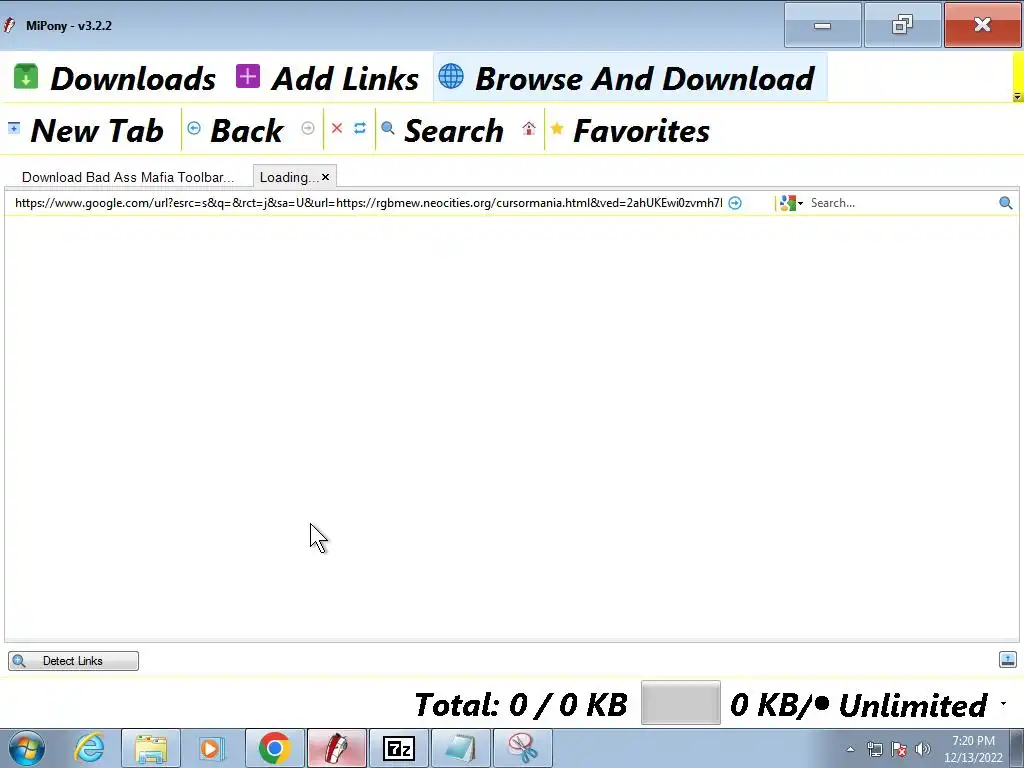Open the Downloads section
Image resolution: width=1024 pixels, height=768 pixels.
point(115,78)
